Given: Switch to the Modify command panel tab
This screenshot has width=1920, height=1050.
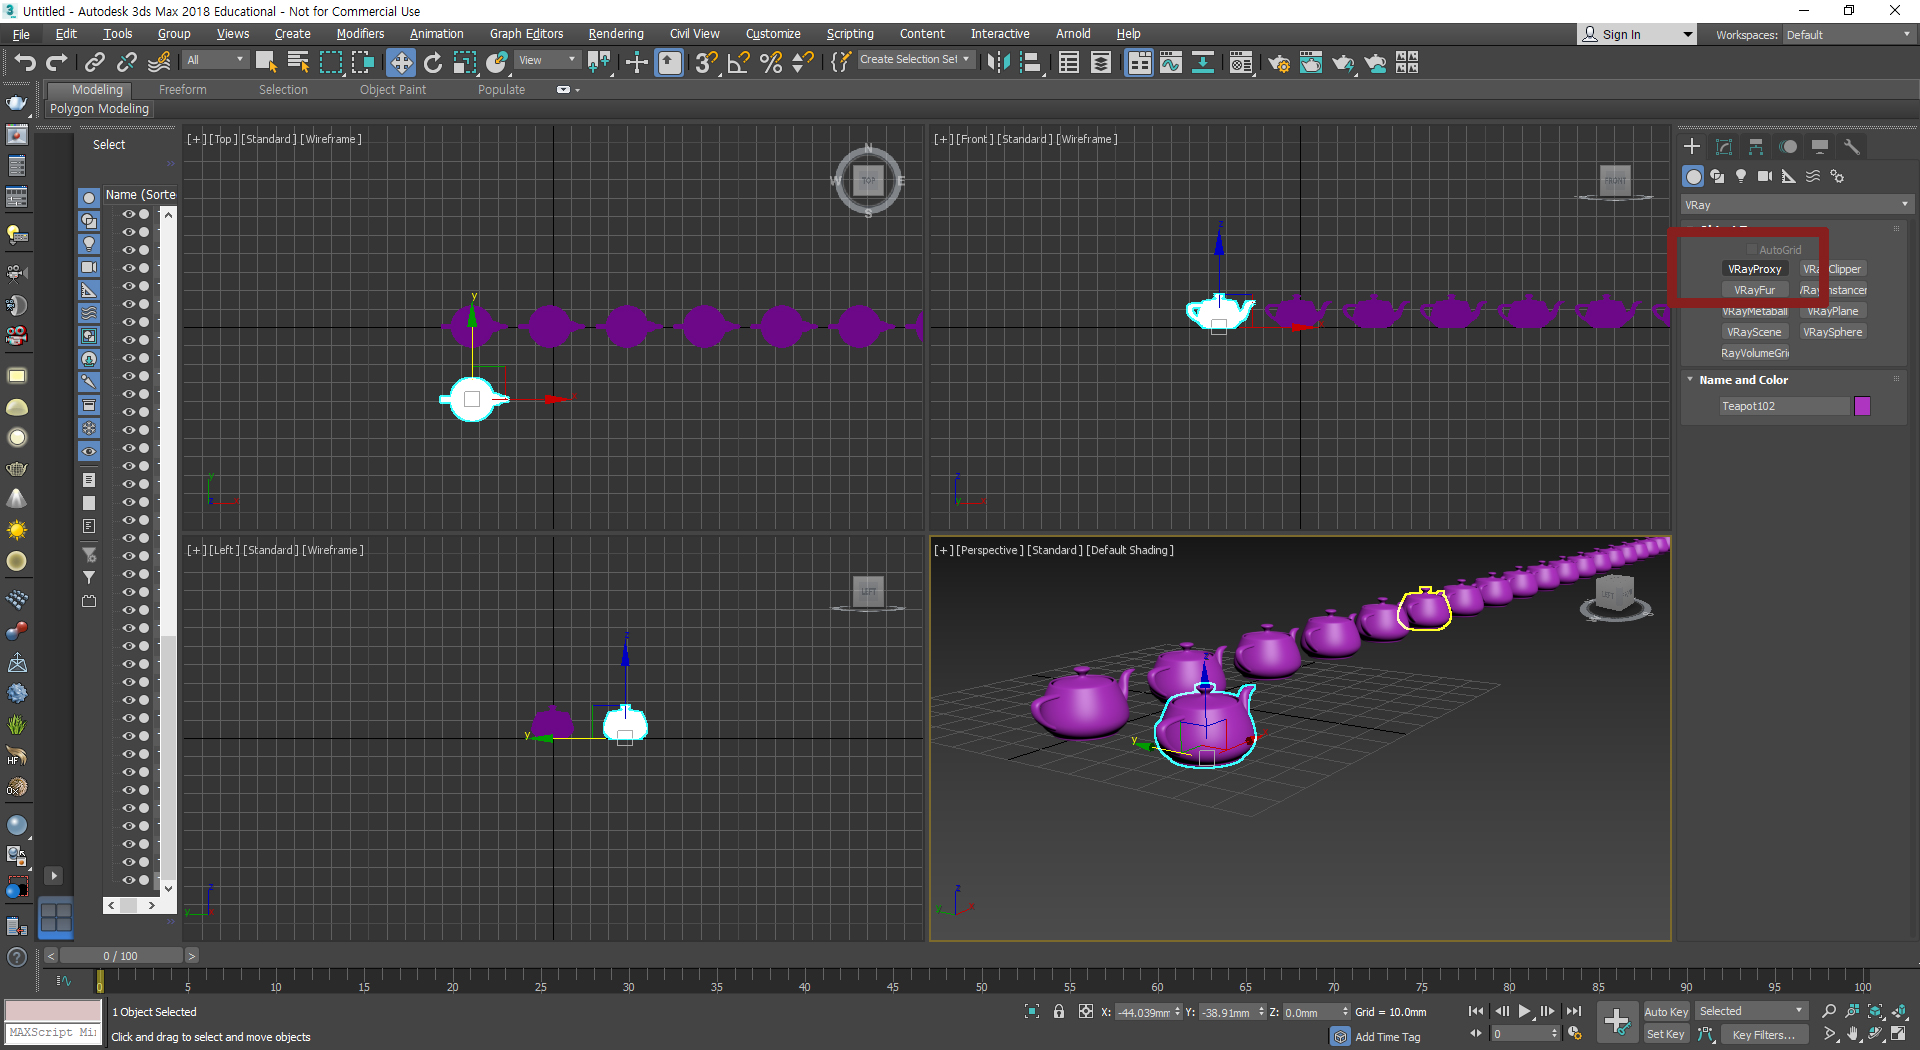Looking at the screenshot, I should tap(1724, 147).
